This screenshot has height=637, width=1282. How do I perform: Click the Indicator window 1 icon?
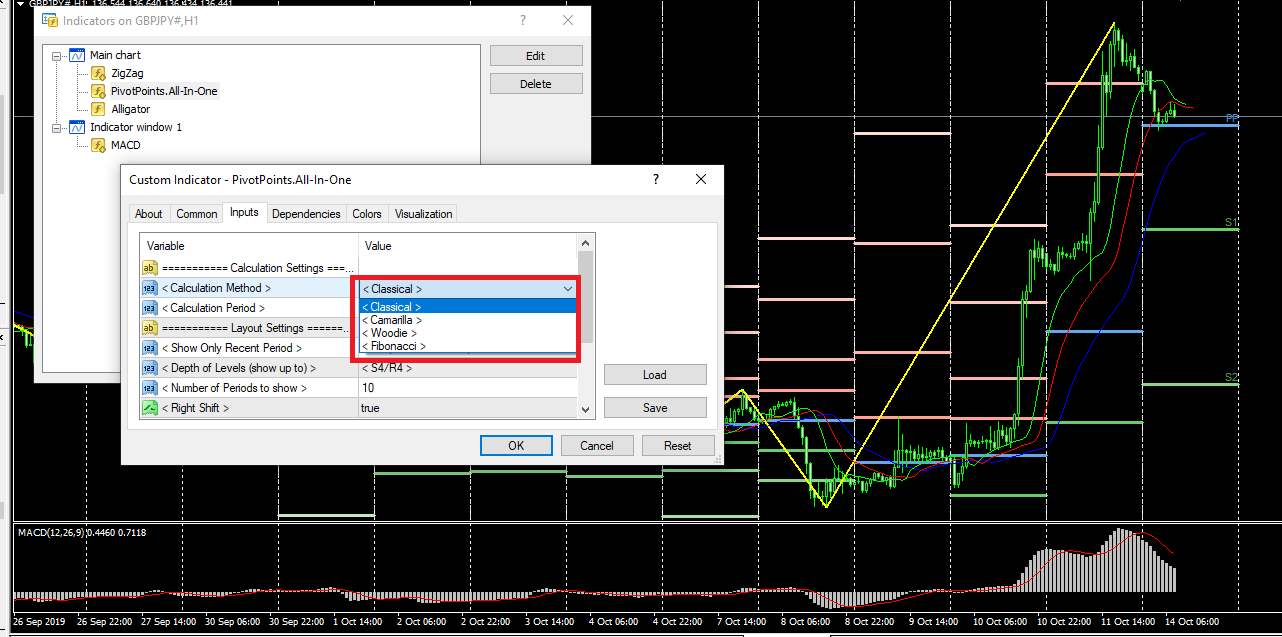click(76, 127)
